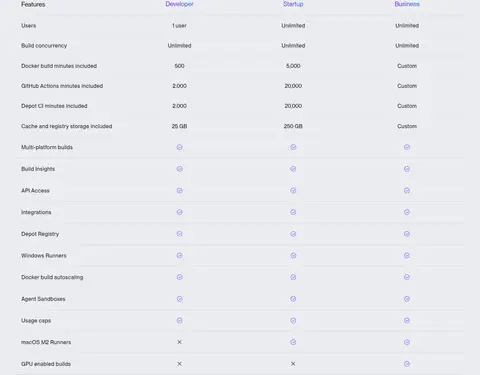
Task: Click the Depot Registry checkmark under Developer
Action: point(179,234)
